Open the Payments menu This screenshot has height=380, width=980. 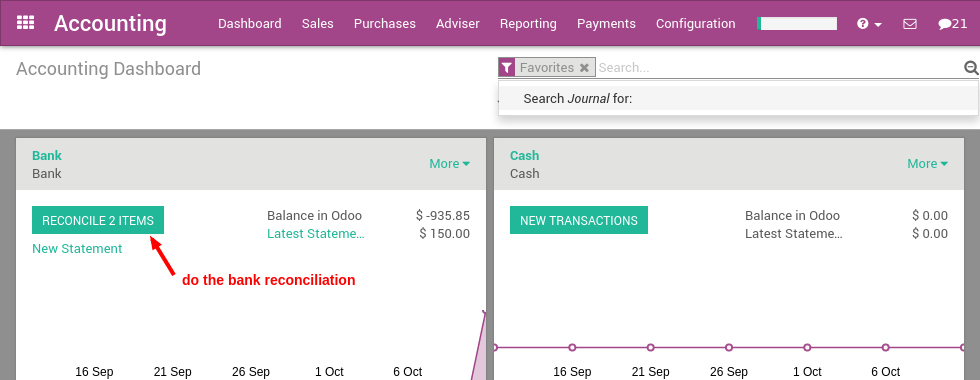[x=606, y=24]
